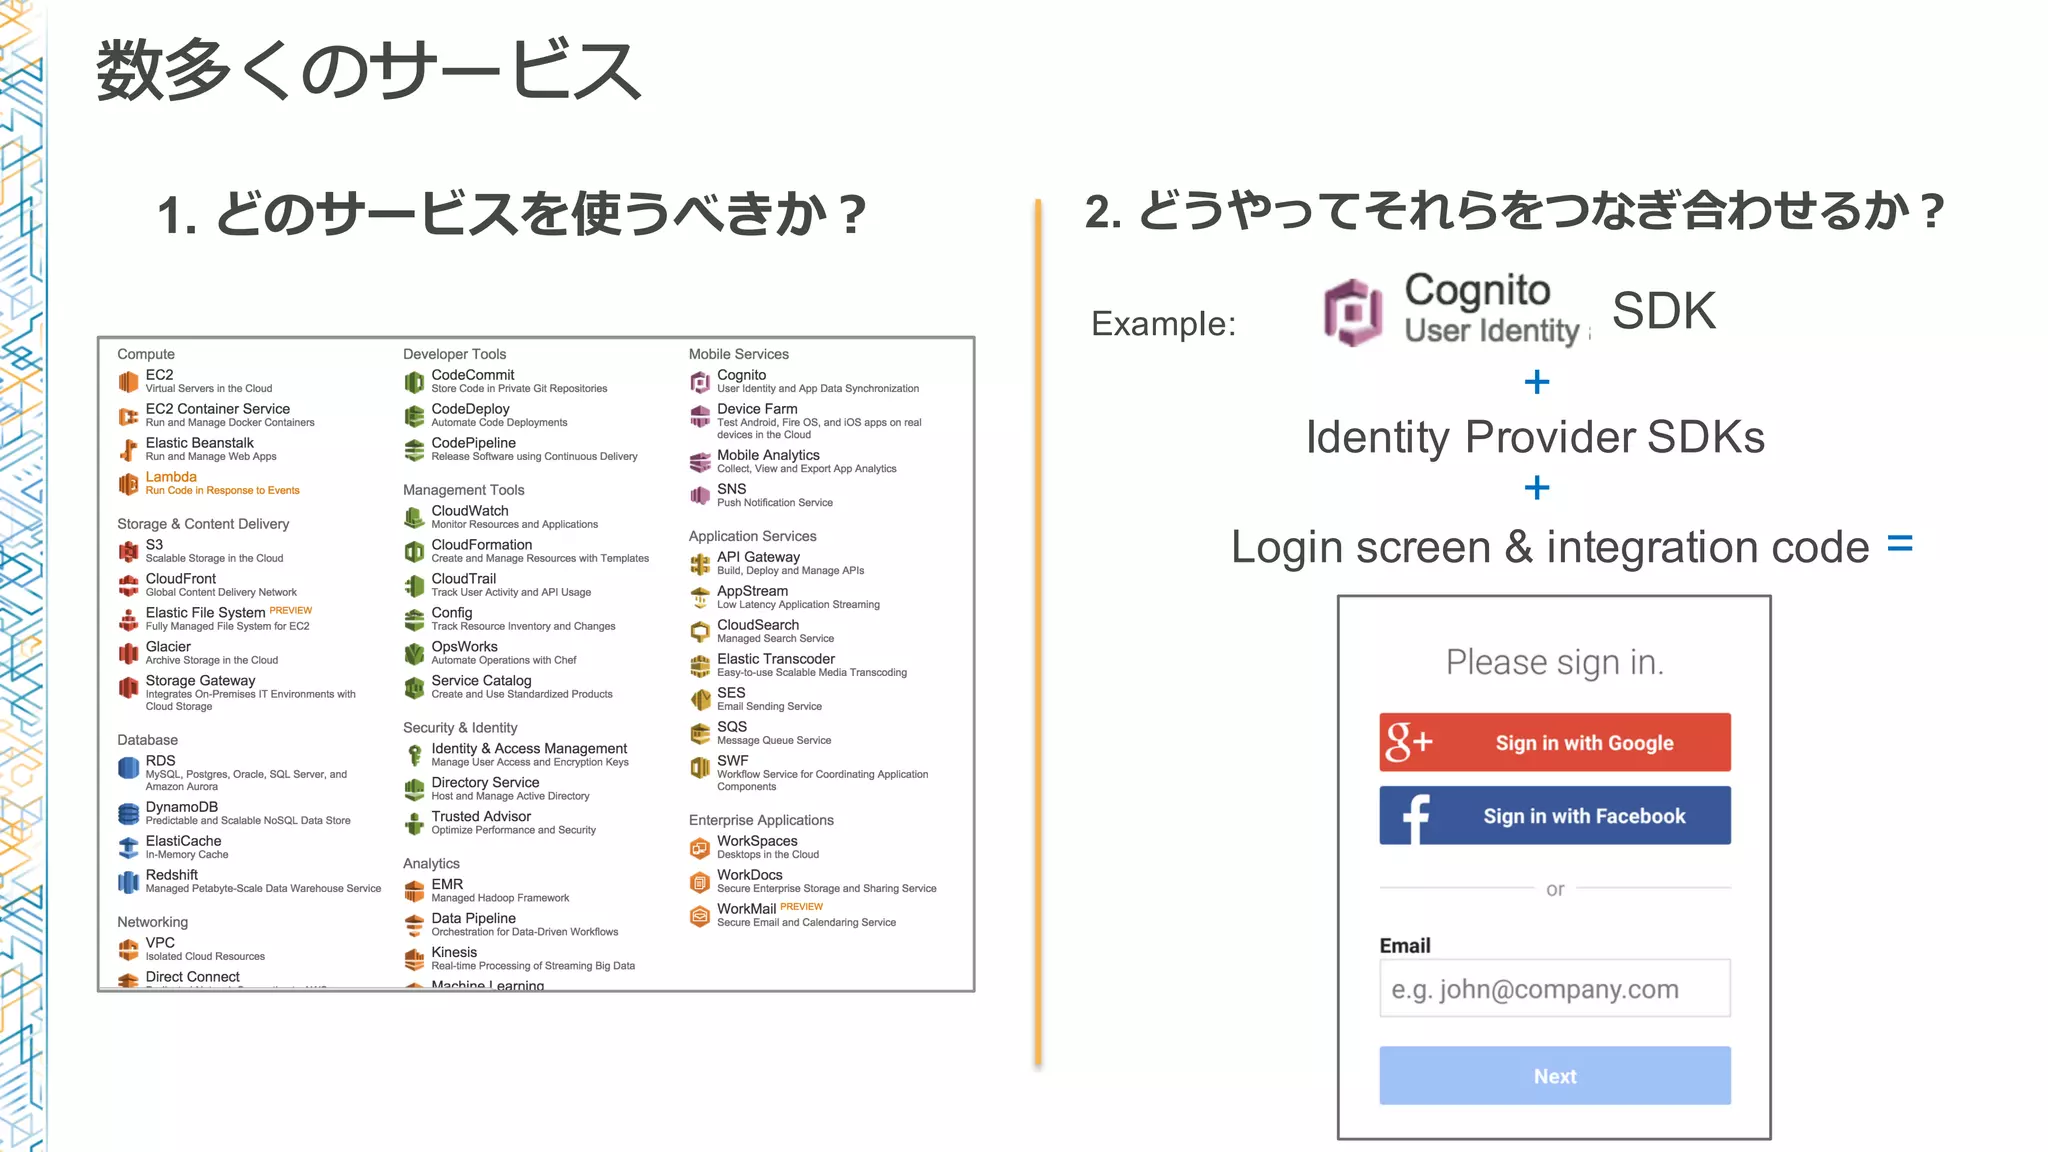Select the EMR analytics icon
This screenshot has height=1152, width=2048.
414,891
